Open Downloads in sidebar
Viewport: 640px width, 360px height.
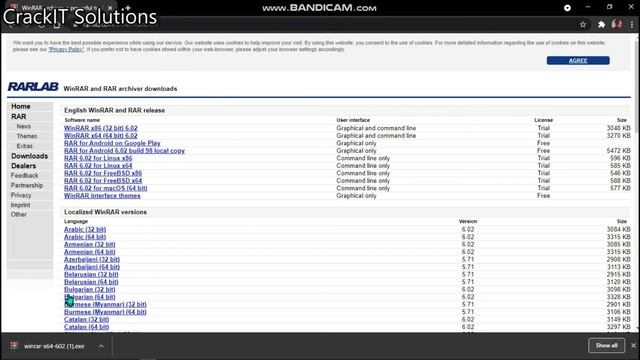point(29,156)
